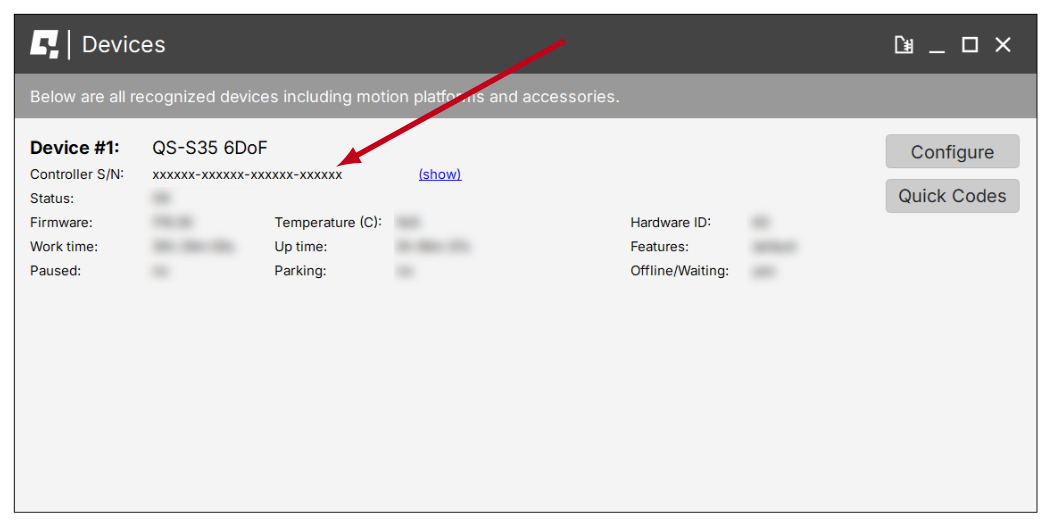Open the Quick Codes panel

952,196
